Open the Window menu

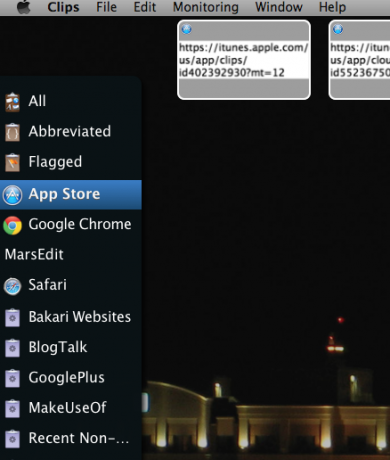(279, 7)
